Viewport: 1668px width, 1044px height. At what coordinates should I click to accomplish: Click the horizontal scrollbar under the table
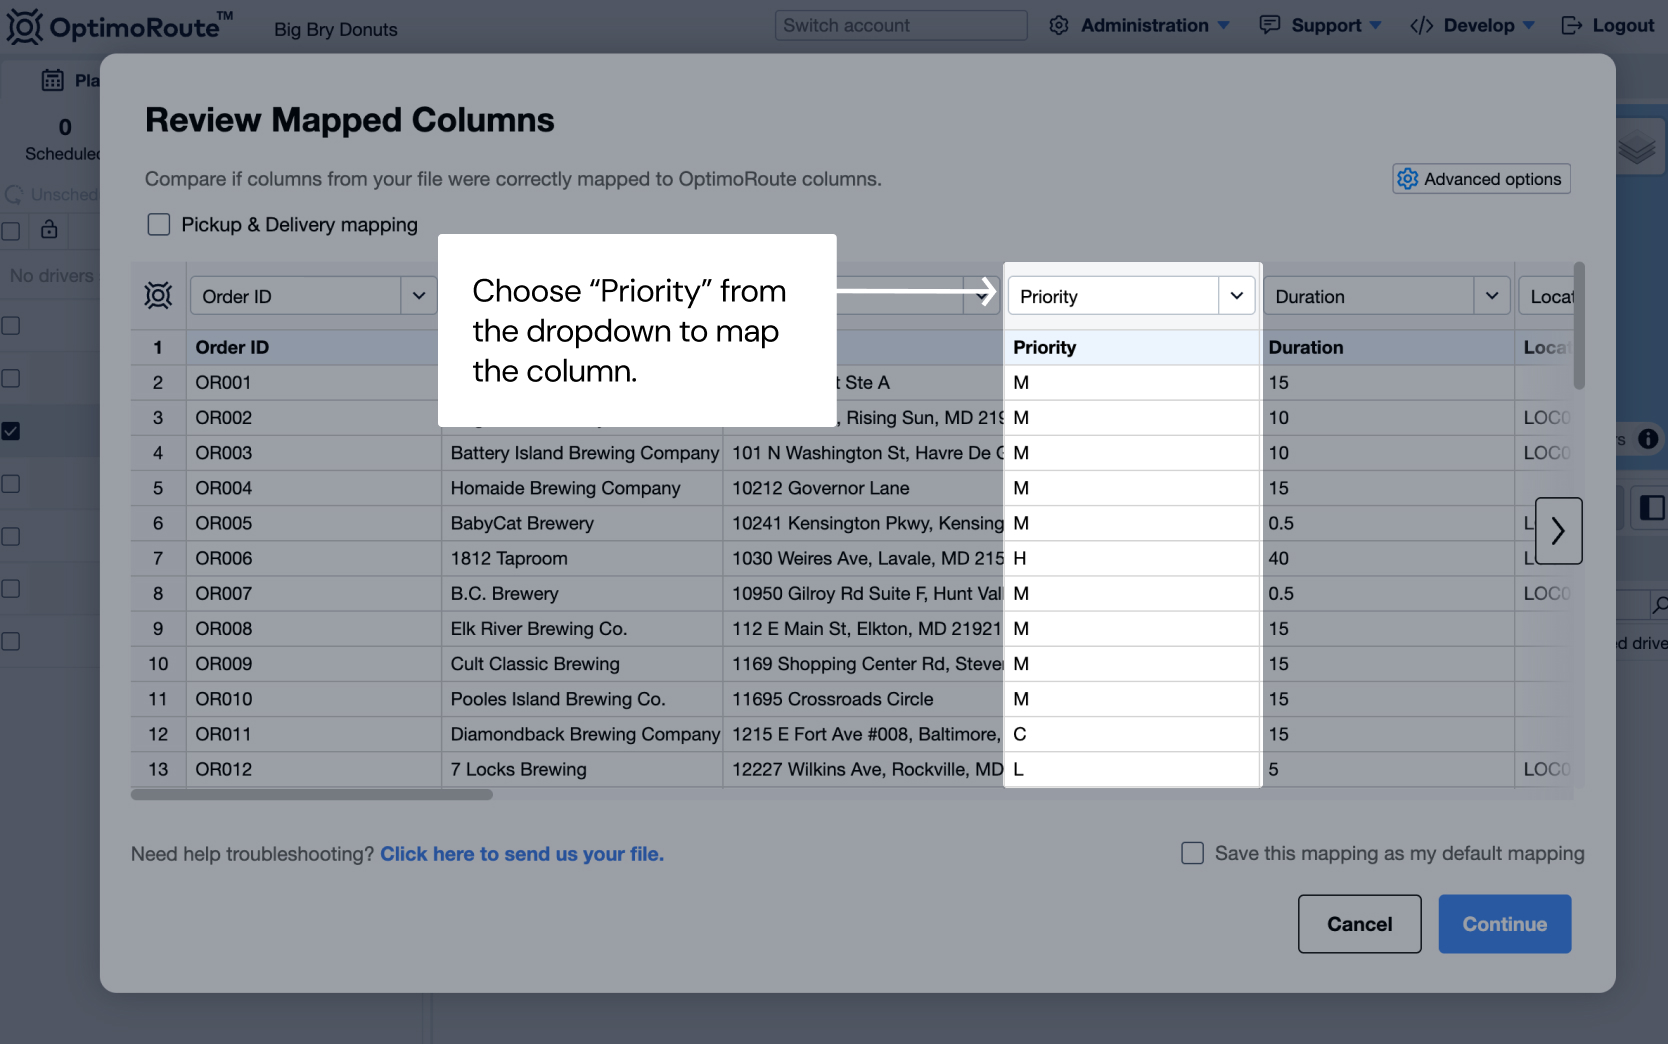pos(312,795)
